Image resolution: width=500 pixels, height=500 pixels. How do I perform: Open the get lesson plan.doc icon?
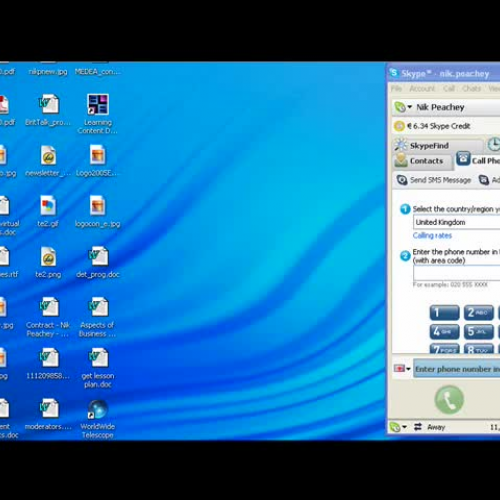[98, 358]
